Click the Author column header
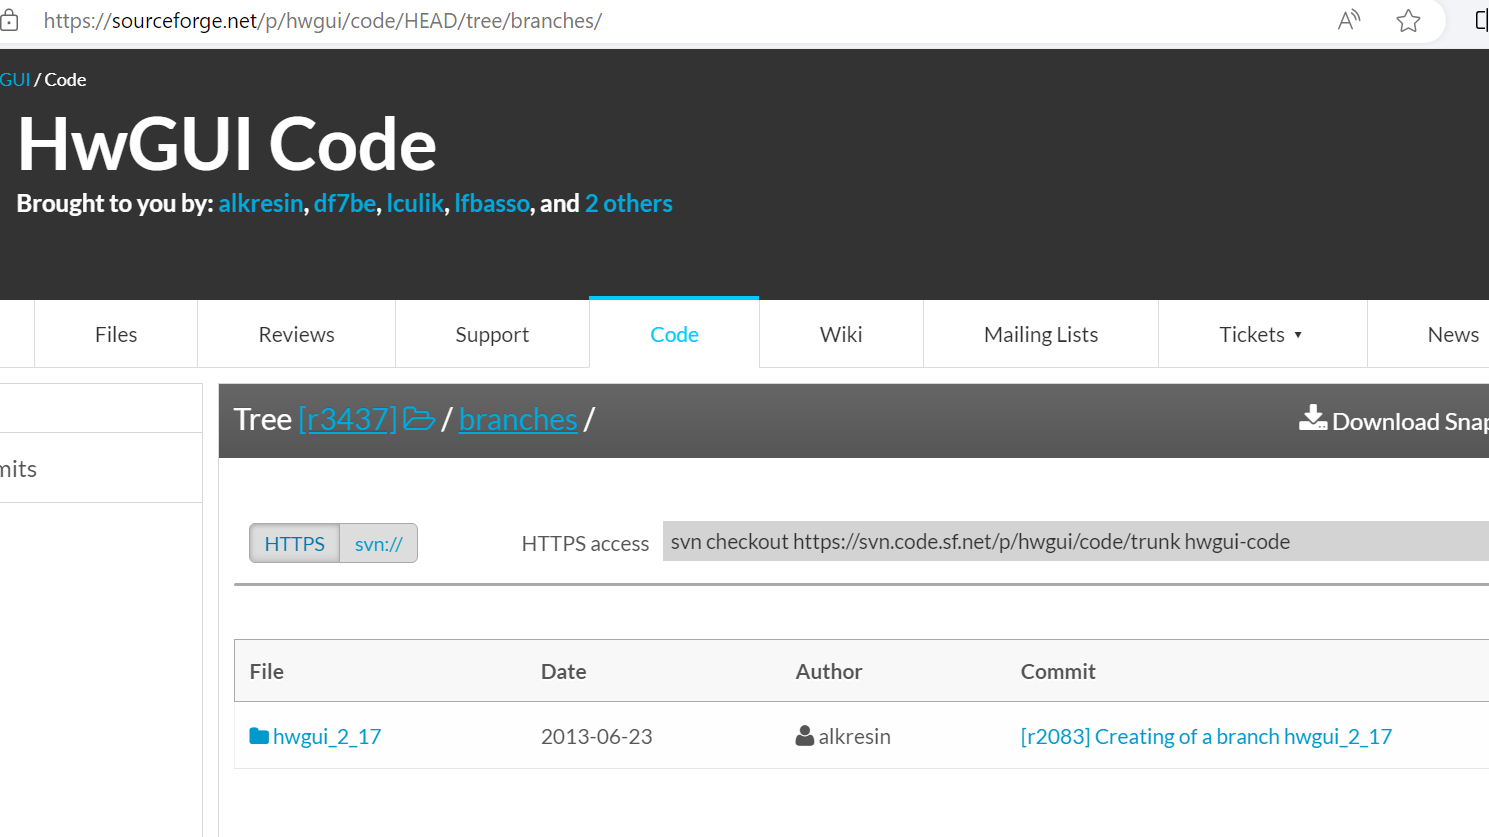 click(x=829, y=671)
